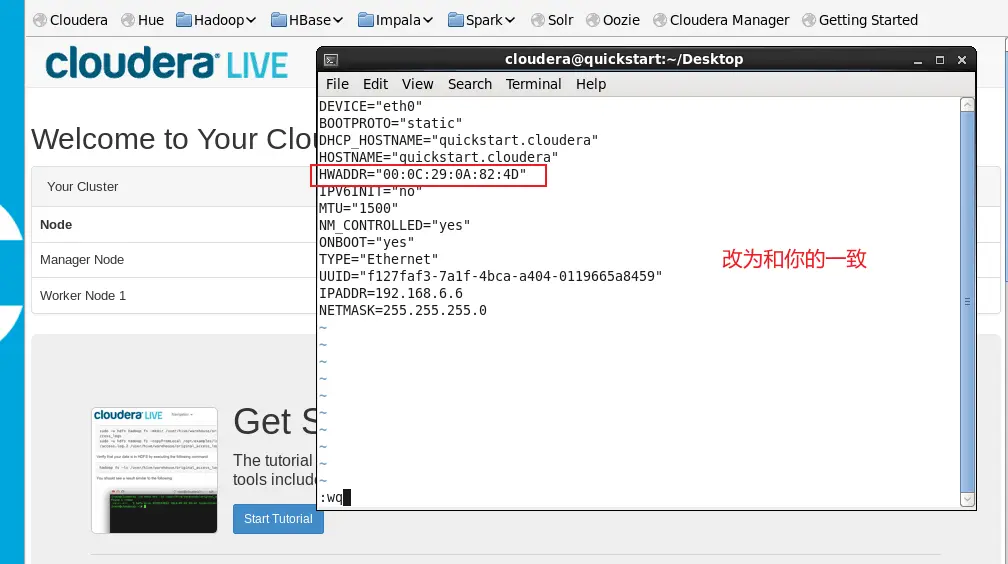Expand the Hadoop bookmark dropdown arrow
The width and height of the screenshot is (1008, 564).
point(251,21)
